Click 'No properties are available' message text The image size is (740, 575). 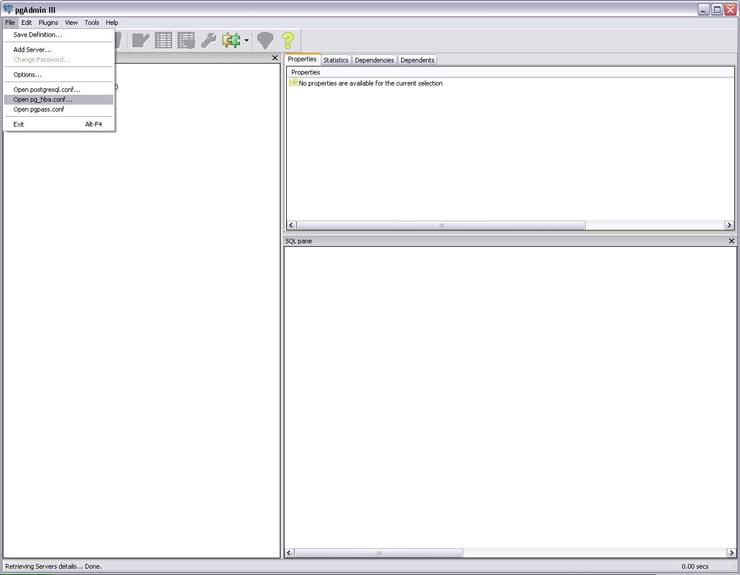370,83
